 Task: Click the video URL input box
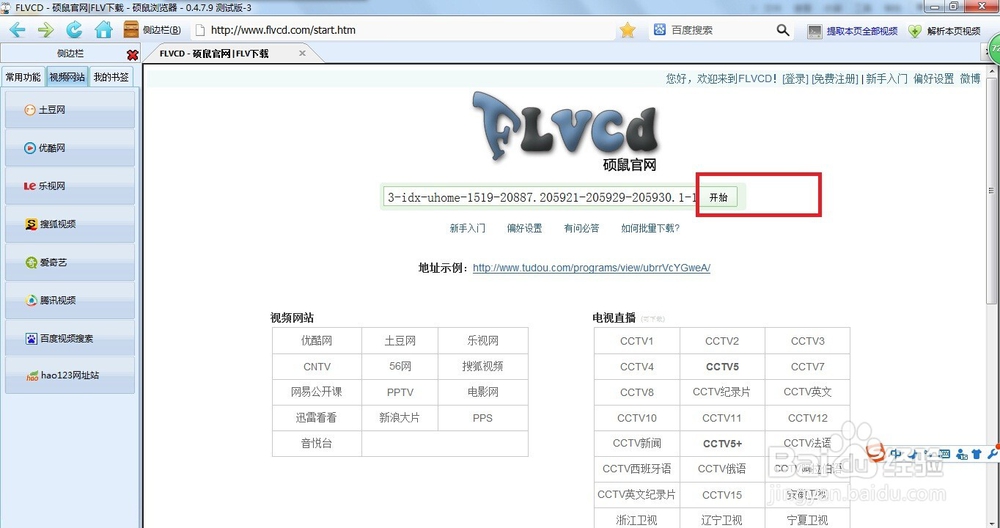coord(541,197)
